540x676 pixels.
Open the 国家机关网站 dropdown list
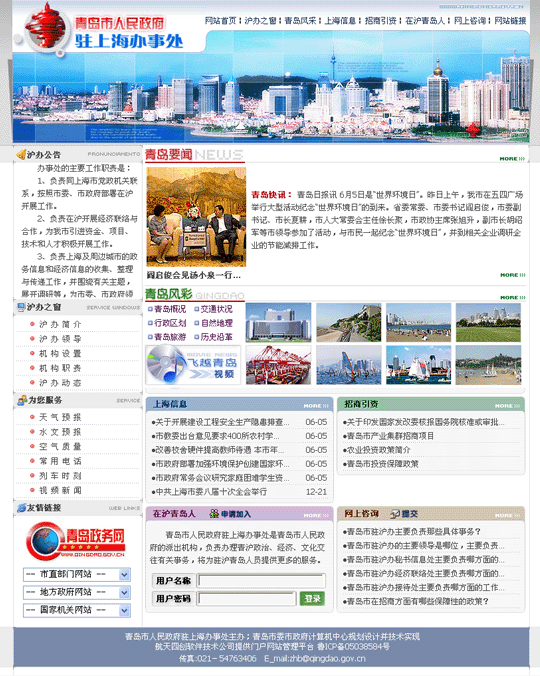pyautogui.click(x=77, y=610)
